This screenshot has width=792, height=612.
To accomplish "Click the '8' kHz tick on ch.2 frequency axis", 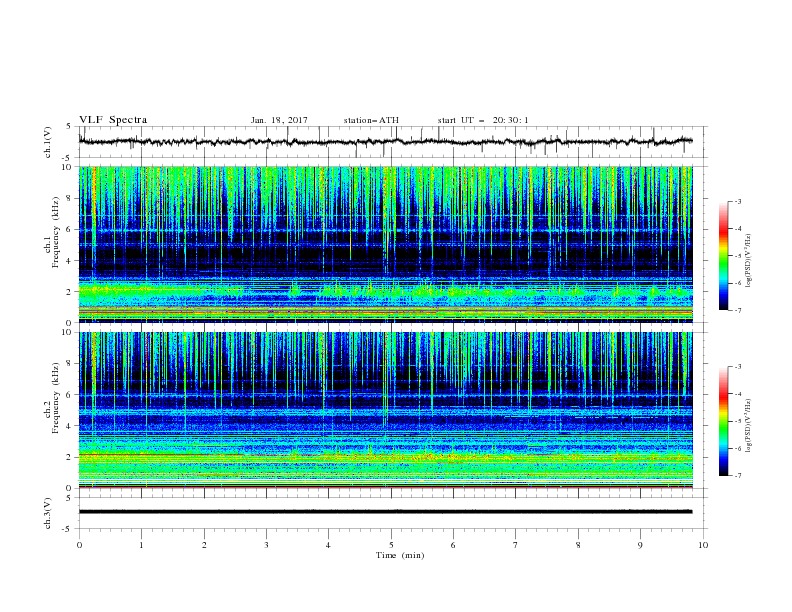I will point(71,364).
